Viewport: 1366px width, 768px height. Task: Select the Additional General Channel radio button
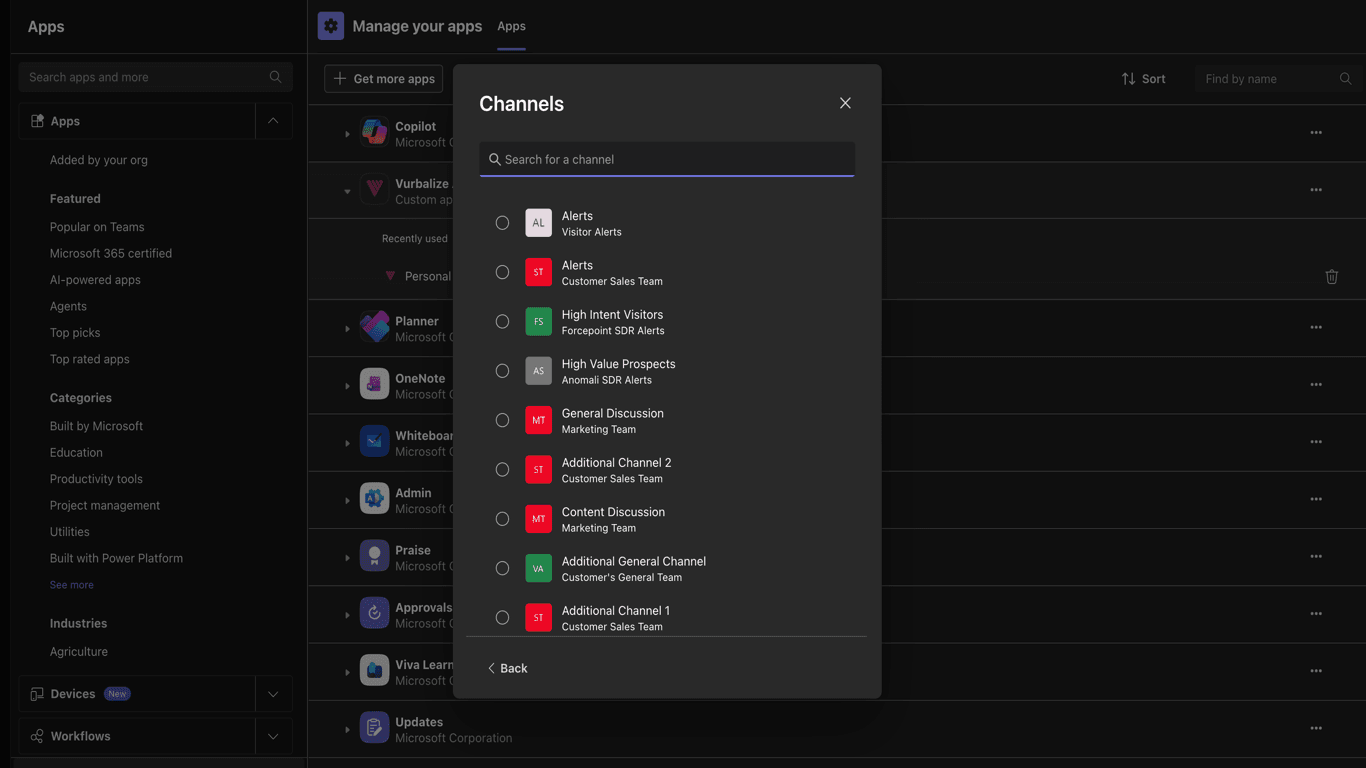point(502,568)
